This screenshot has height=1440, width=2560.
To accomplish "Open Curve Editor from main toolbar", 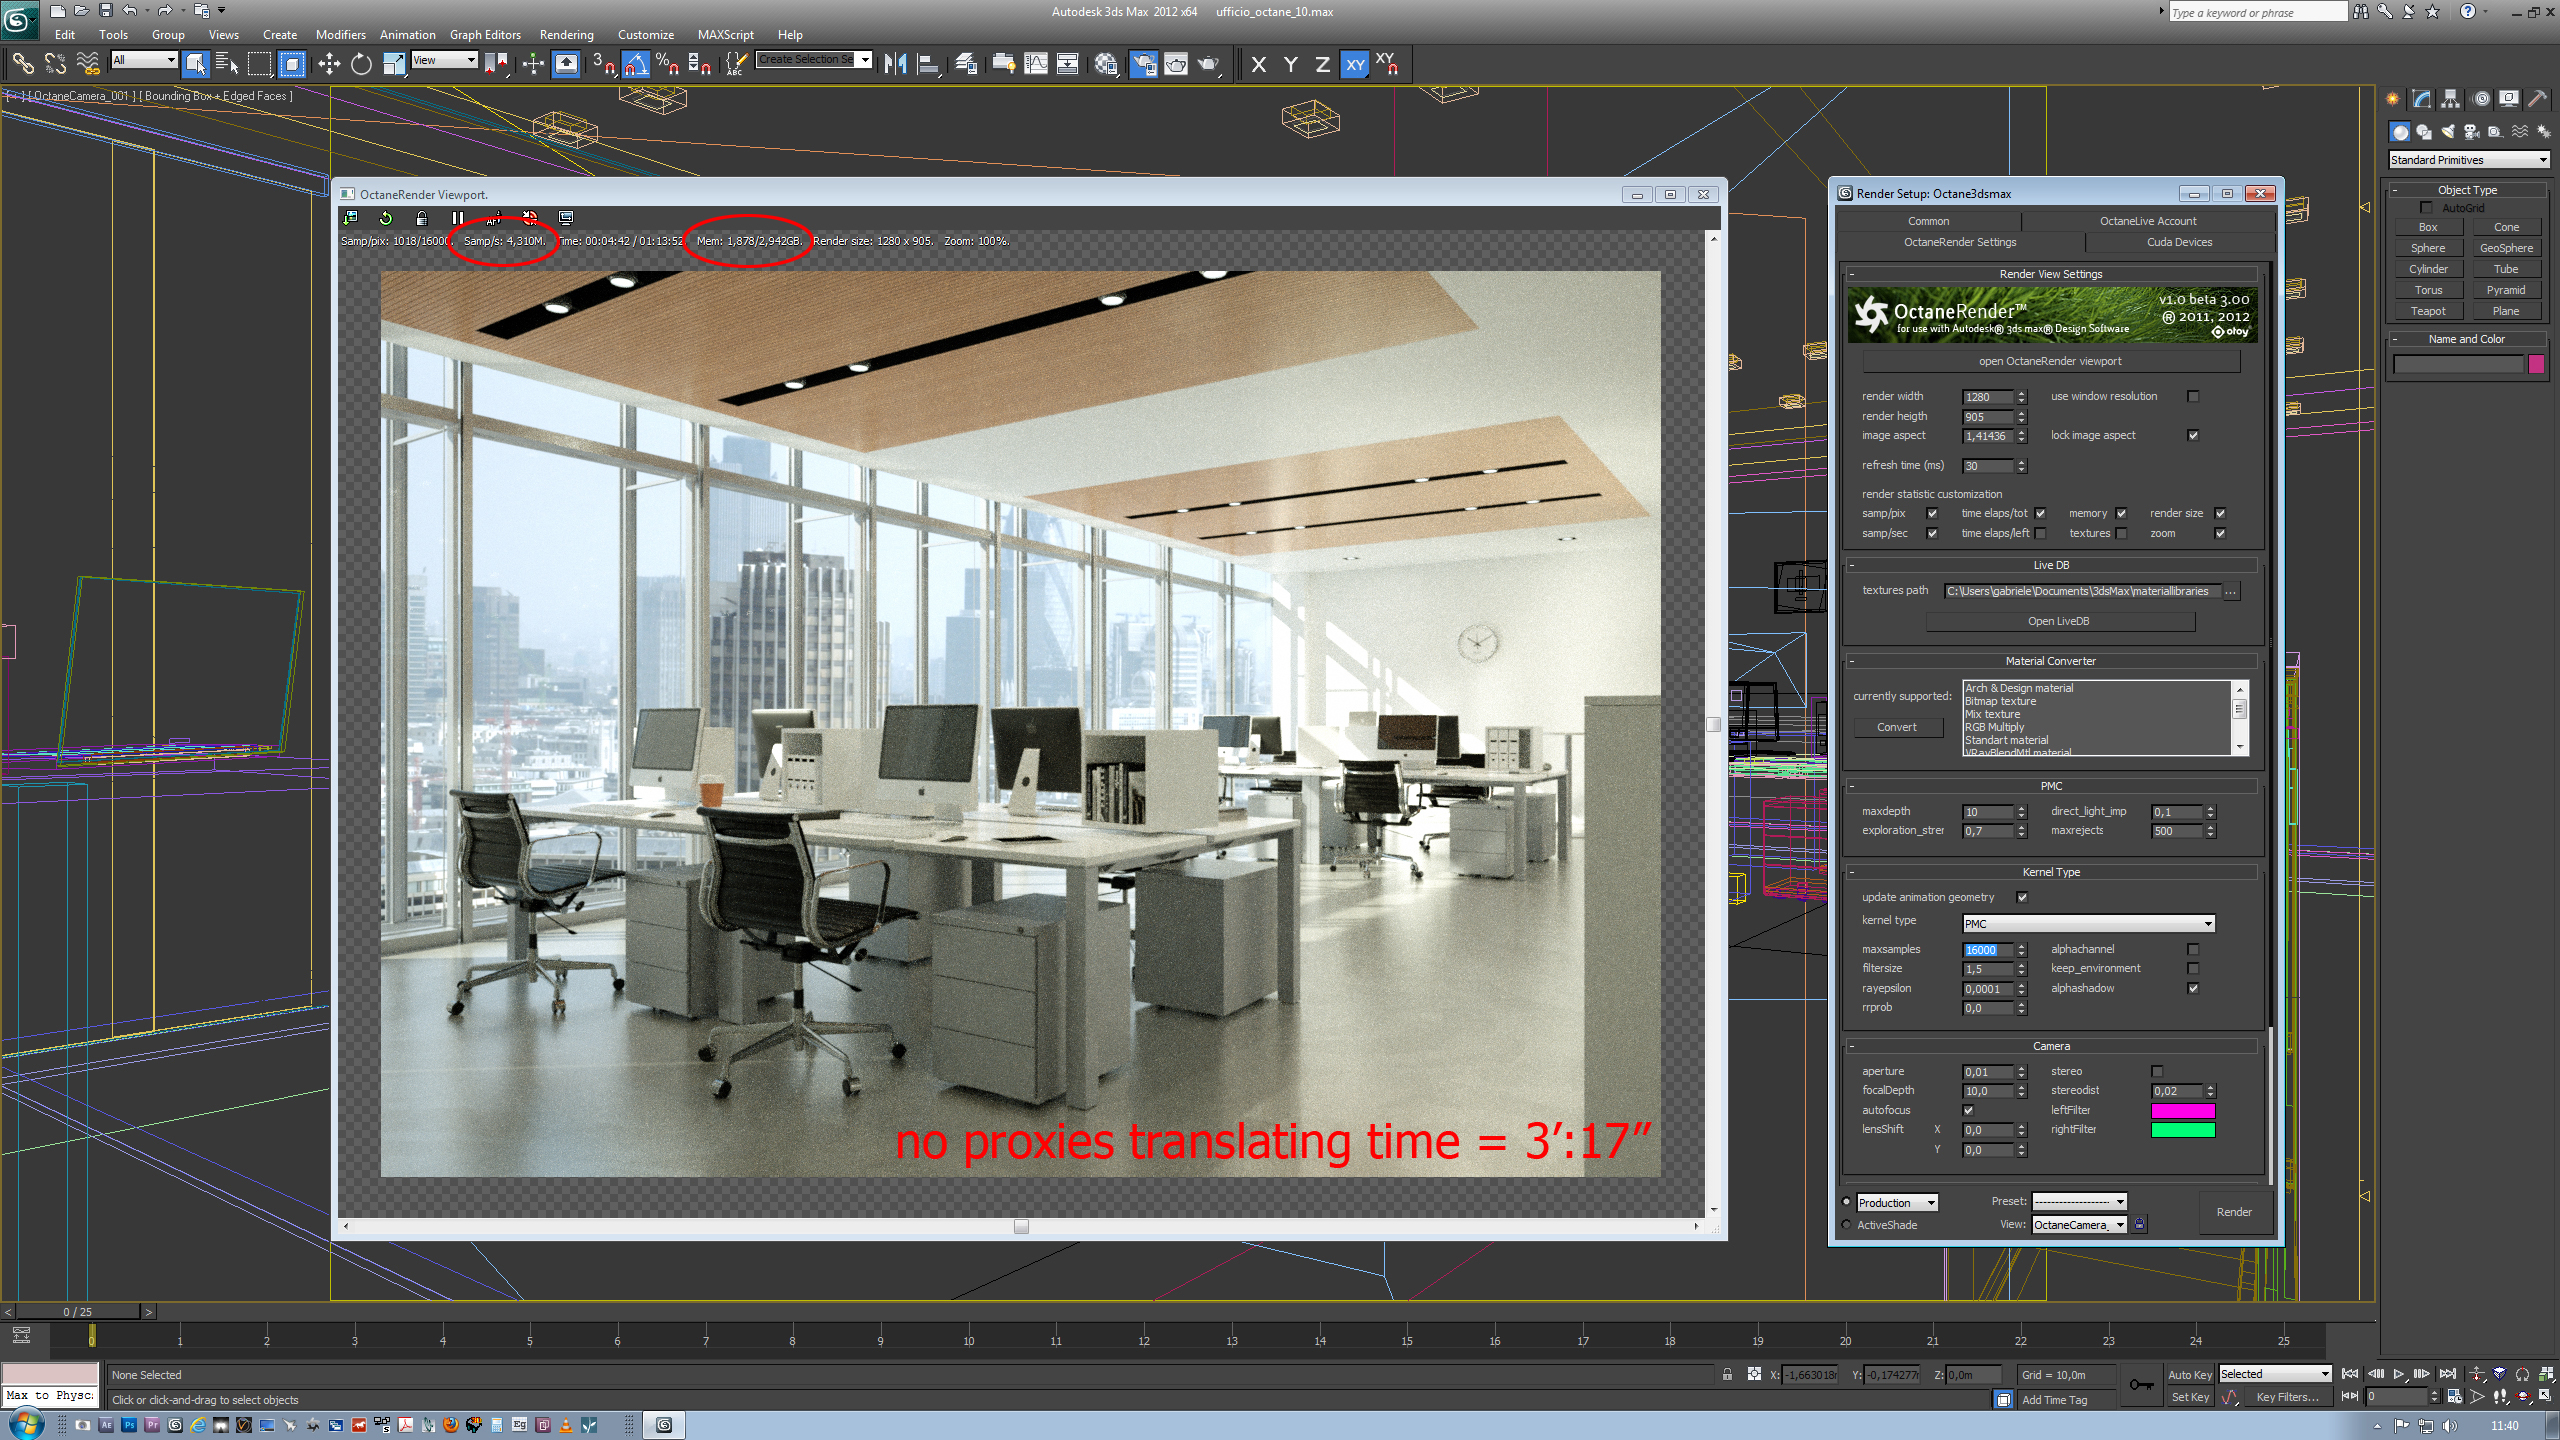I will [x=1036, y=65].
